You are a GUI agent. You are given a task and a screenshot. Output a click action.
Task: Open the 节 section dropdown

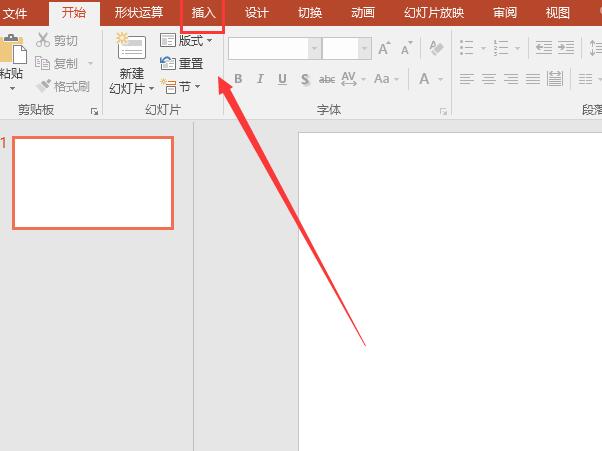pyautogui.click(x=180, y=87)
